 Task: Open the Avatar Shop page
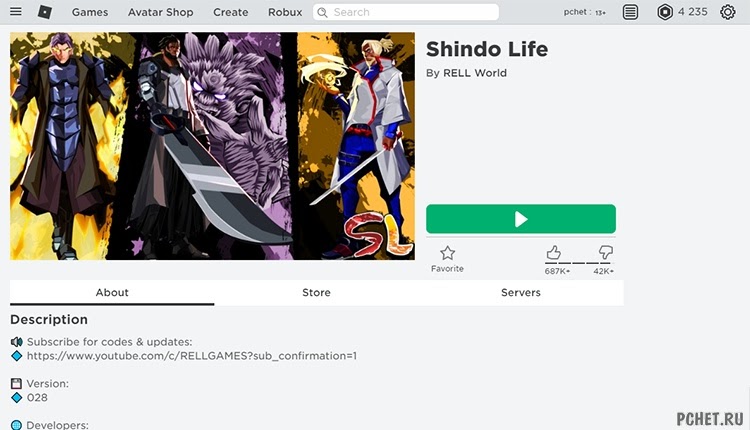click(x=160, y=12)
